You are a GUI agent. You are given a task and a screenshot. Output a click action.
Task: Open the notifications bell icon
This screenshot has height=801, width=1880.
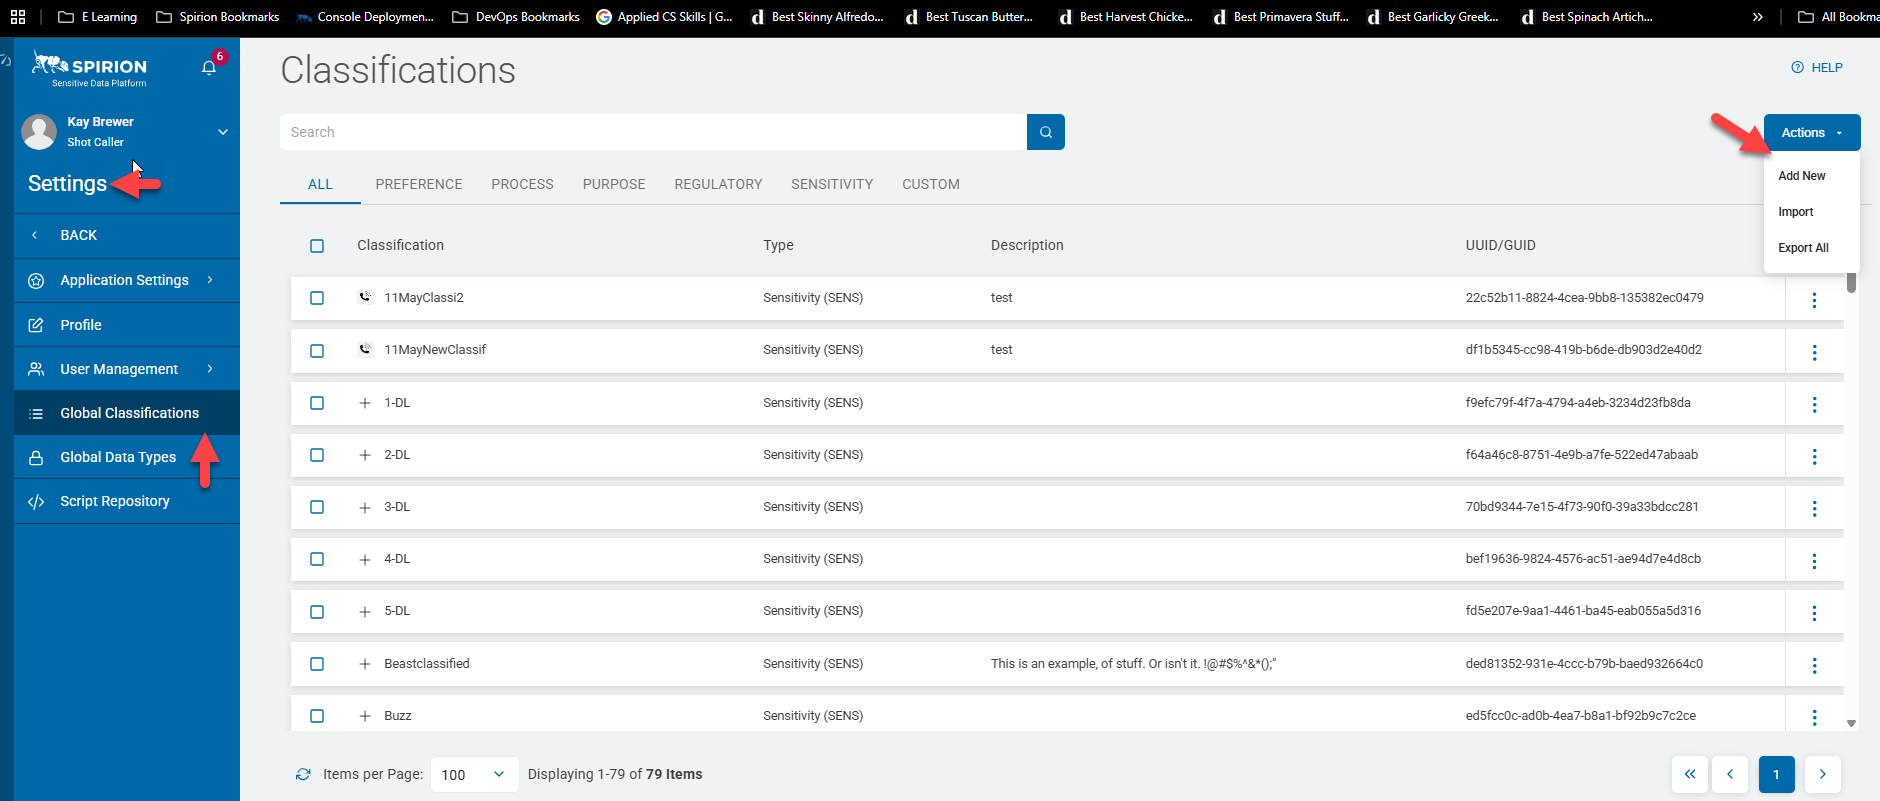tap(209, 68)
